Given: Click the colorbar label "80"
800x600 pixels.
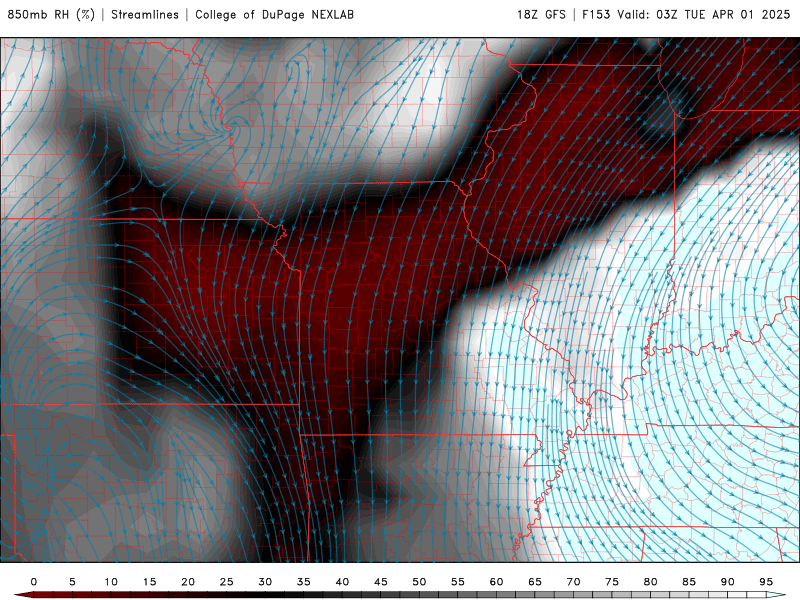Looking at the screenshot, I should click(650, 582).
